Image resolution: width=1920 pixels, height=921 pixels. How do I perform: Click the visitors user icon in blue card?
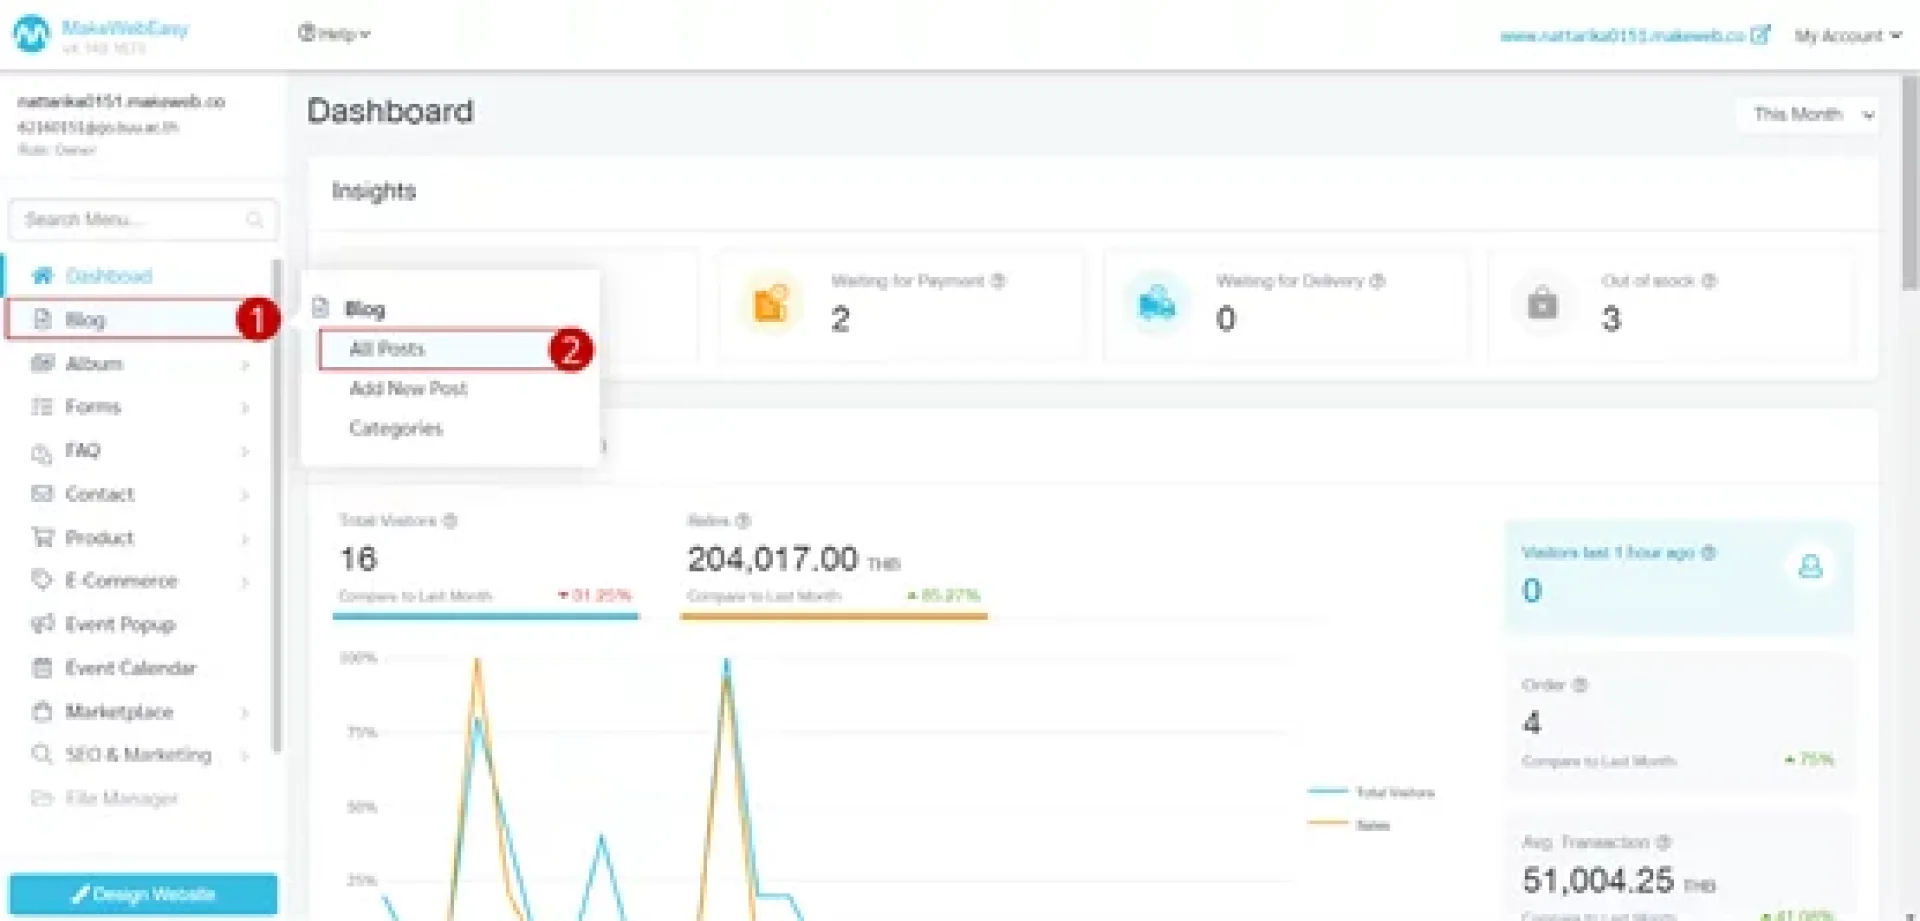pos(1810,567)
